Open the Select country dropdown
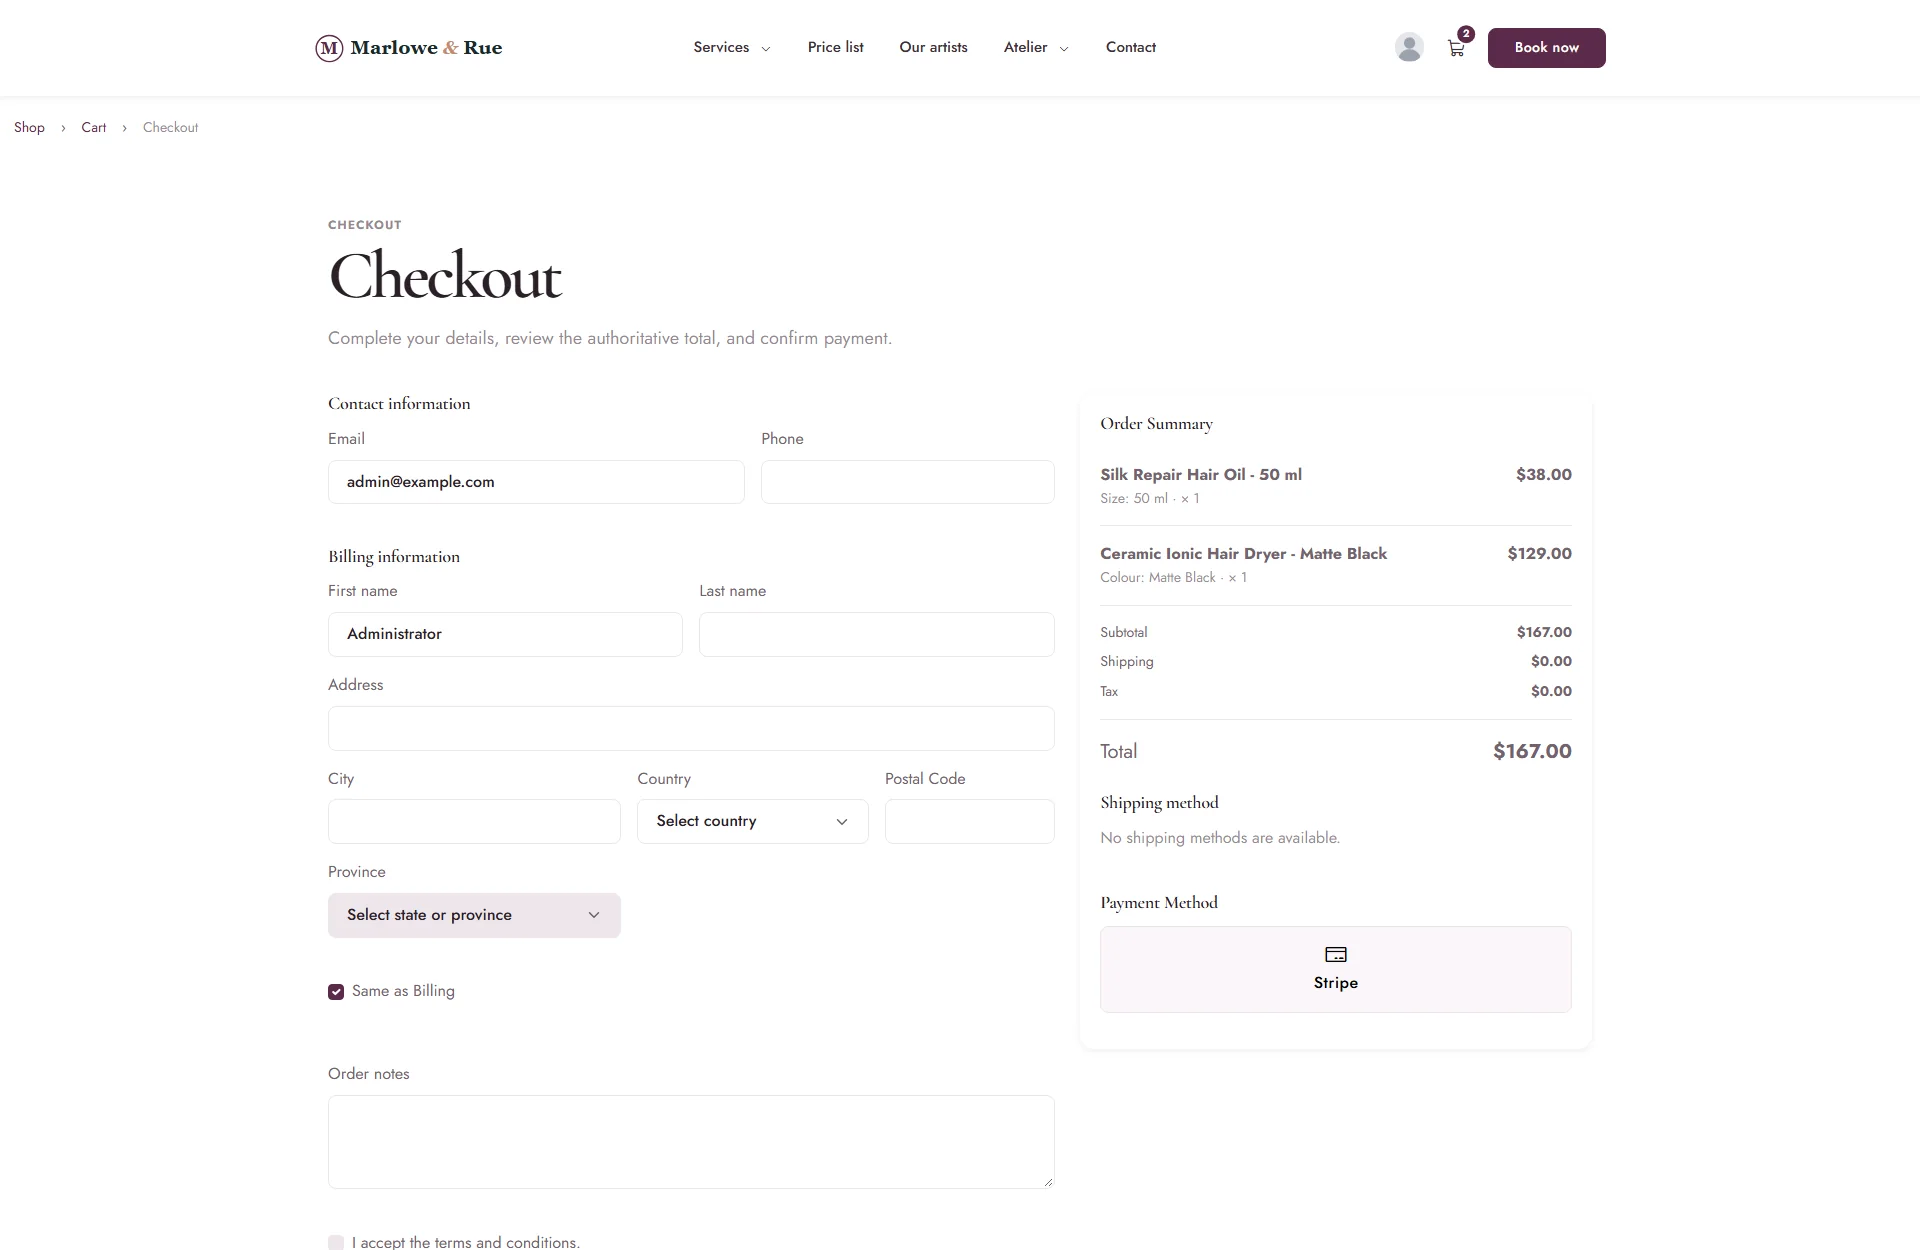The image size is (1920, 1250). pos(753,821)
